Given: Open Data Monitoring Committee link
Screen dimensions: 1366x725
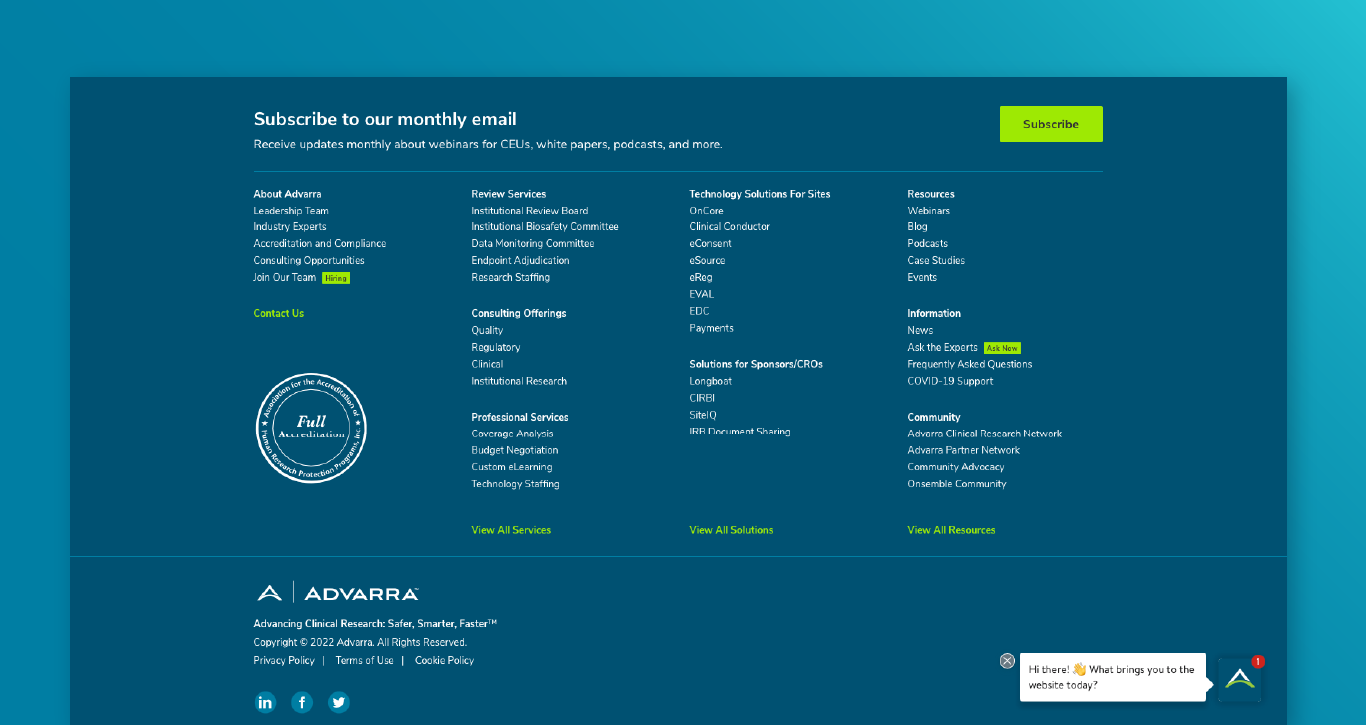Looking at the screenshot, I should coord(533,244).
